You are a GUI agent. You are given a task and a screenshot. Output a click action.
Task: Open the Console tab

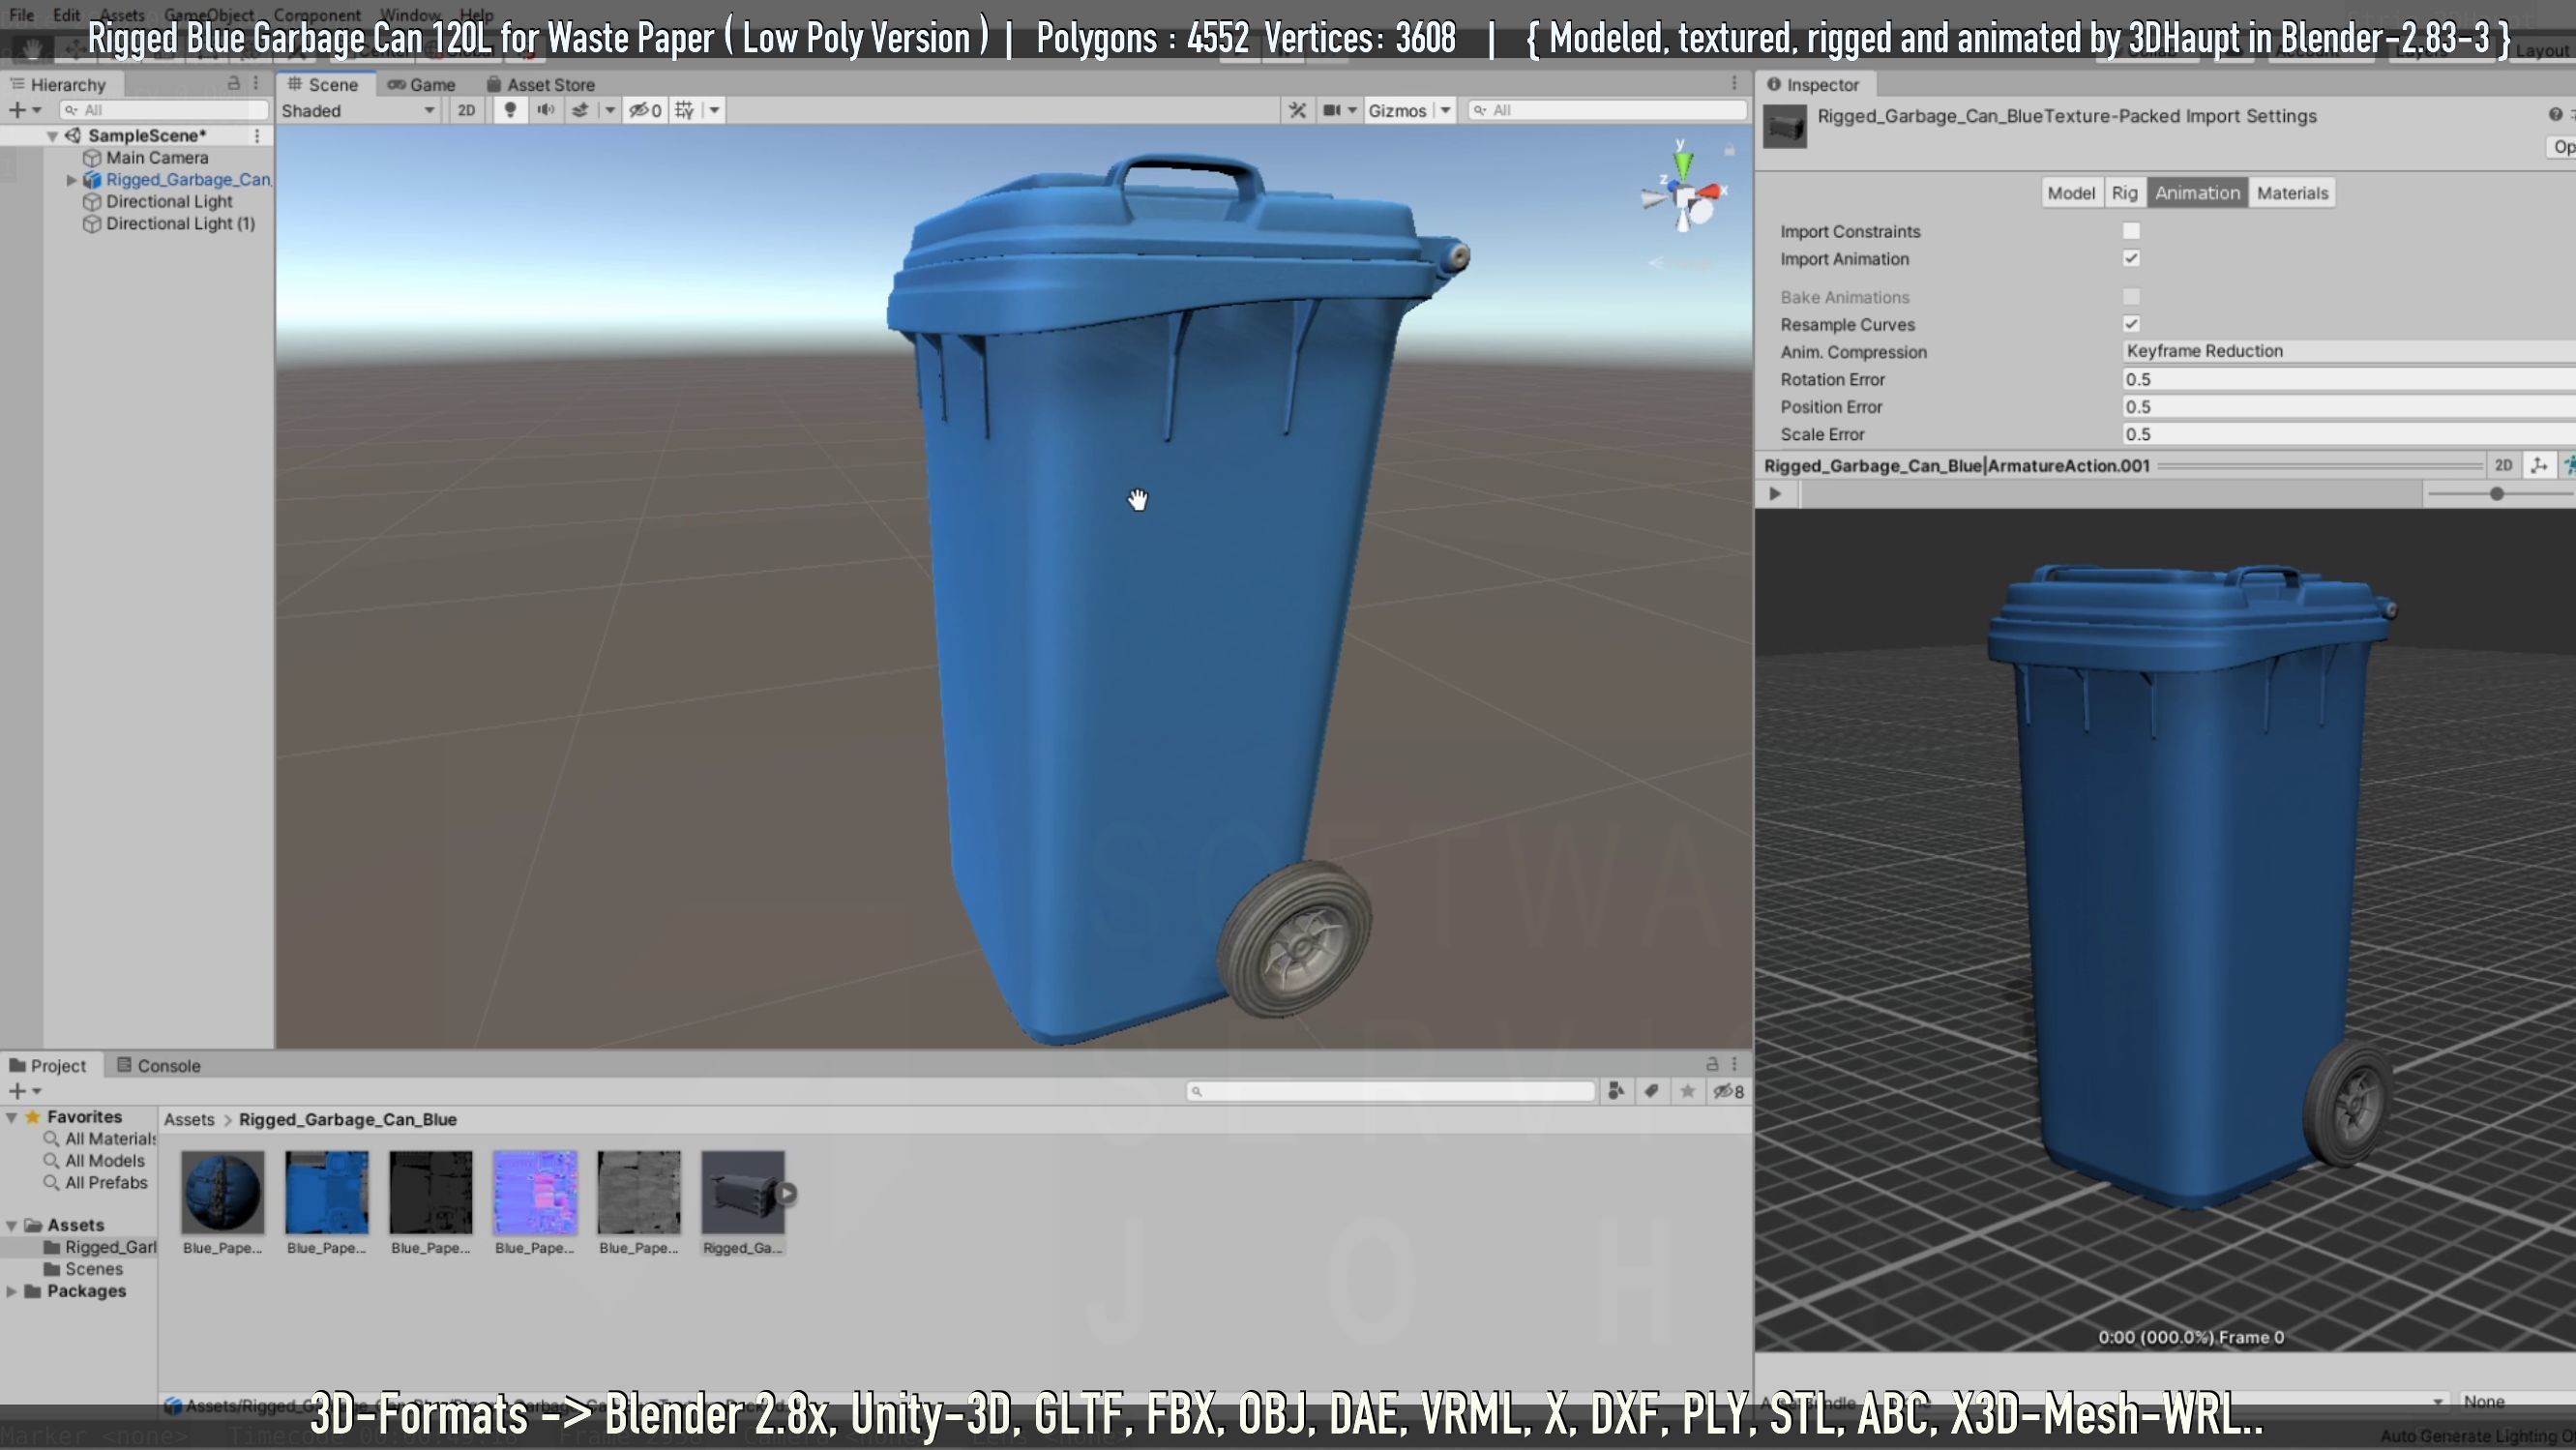[159, 1065]
